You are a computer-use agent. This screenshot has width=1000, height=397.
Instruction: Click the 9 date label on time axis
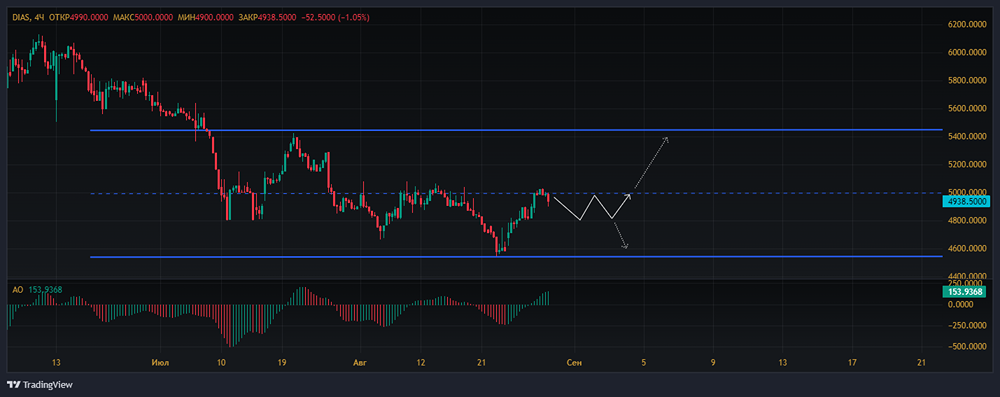pyautogui.click(x=713, y=363)
